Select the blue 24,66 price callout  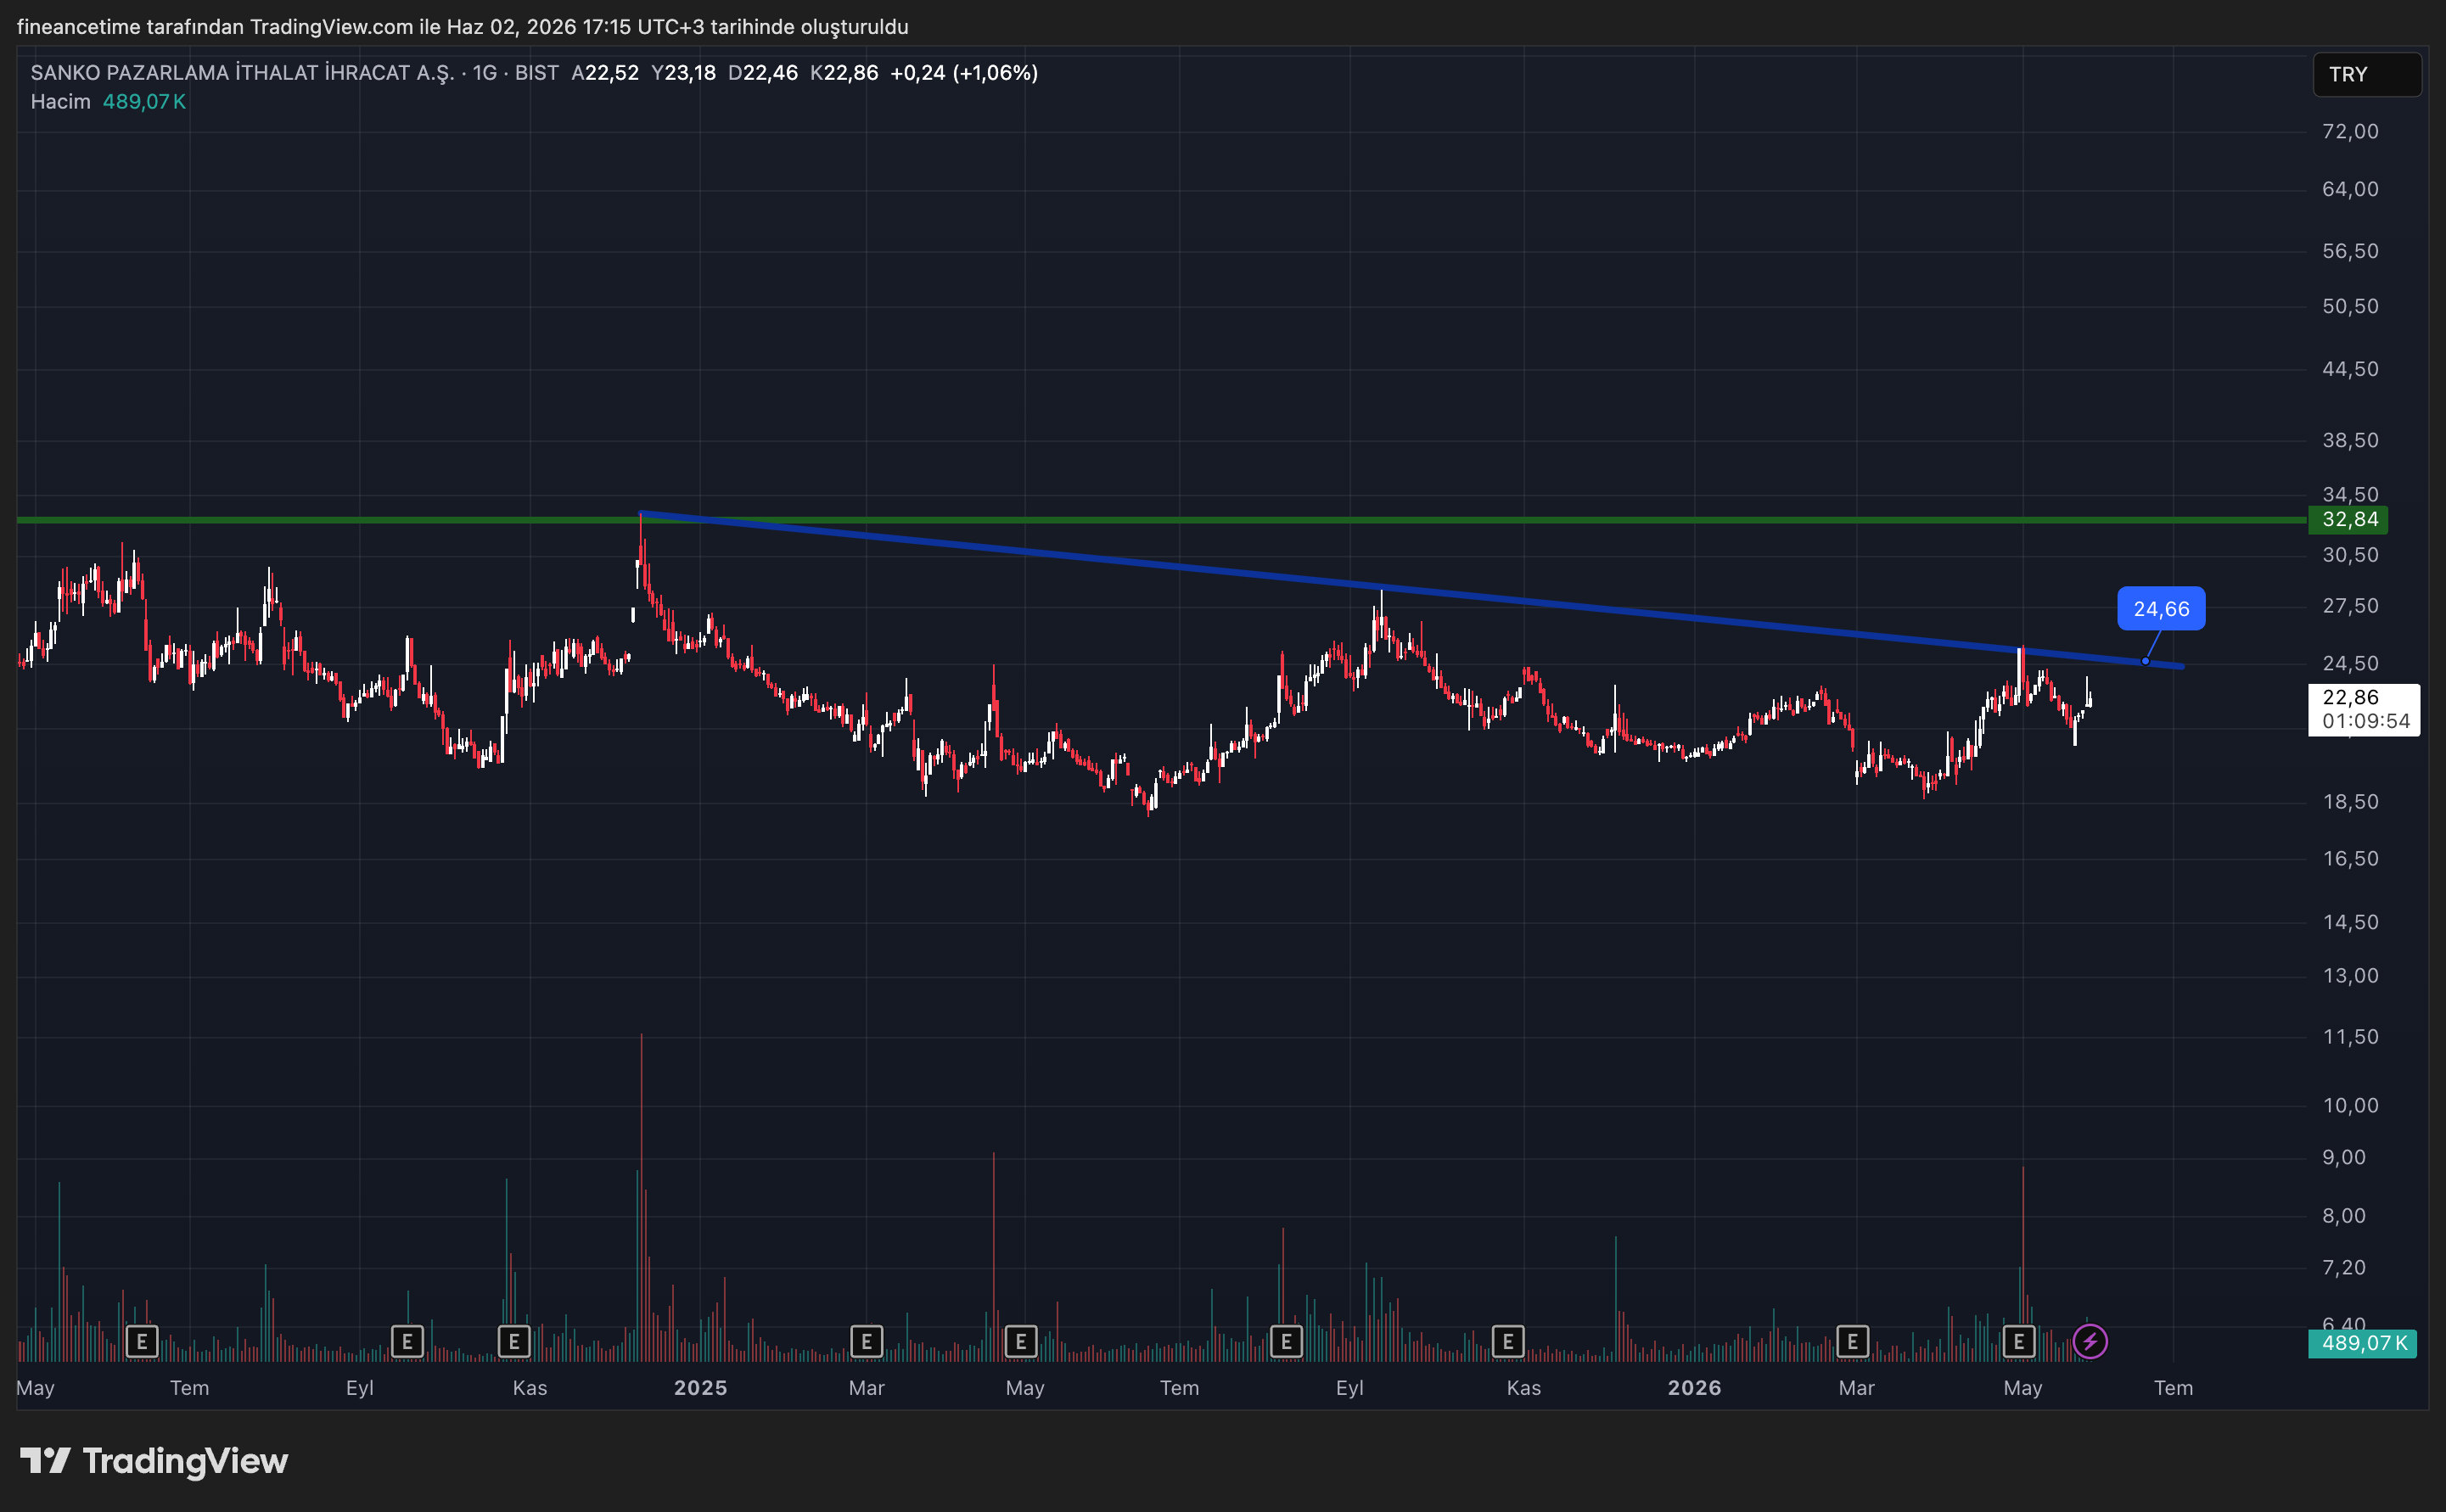[2160, 608]
